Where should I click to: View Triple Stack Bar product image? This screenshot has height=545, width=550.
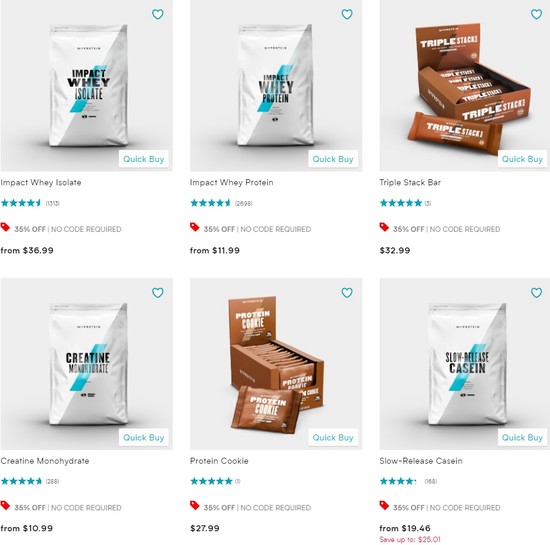coord(465,86)
